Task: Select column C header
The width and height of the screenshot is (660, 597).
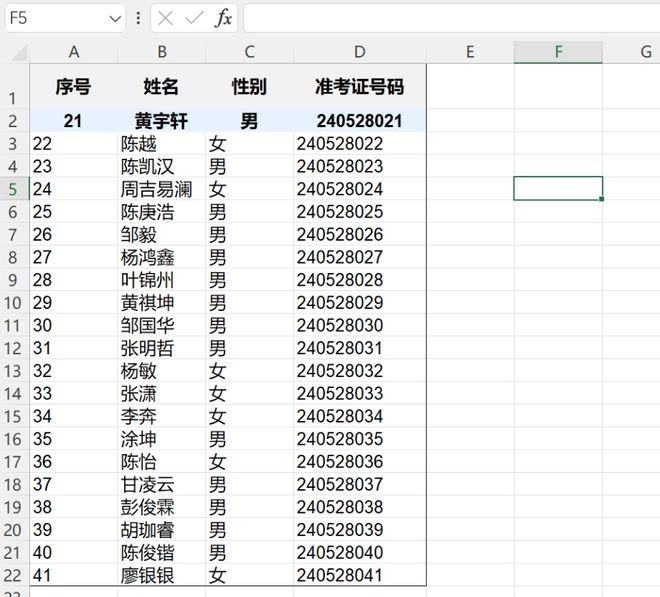Action: tap(250, 52)
